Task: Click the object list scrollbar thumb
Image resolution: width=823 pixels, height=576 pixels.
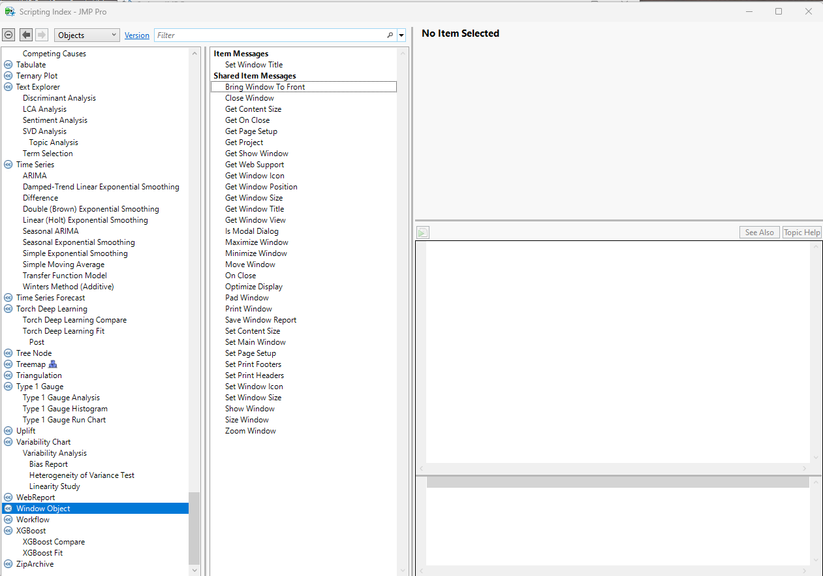Action: 194,528
